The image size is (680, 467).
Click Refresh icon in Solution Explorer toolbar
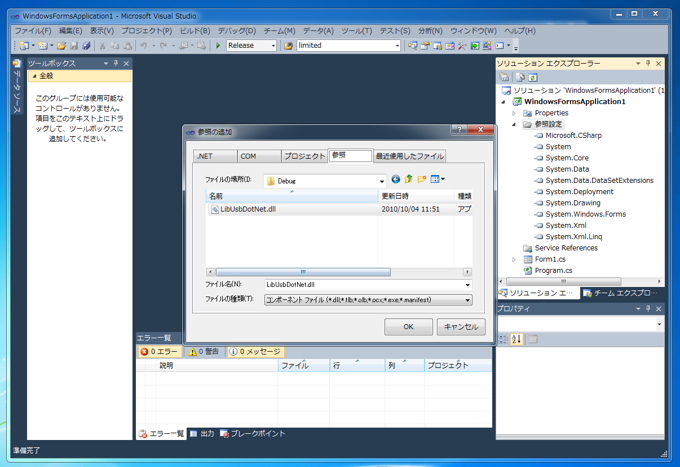[533, 77]
